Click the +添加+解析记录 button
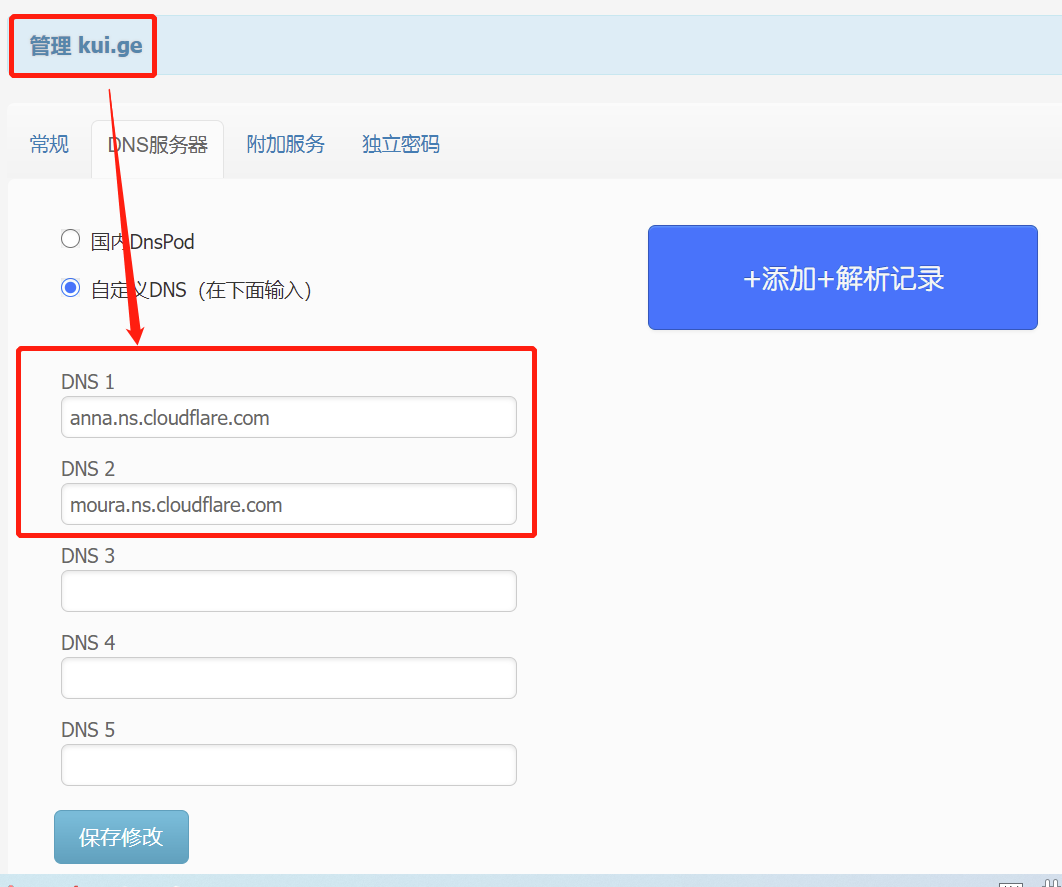 [842, 278]
